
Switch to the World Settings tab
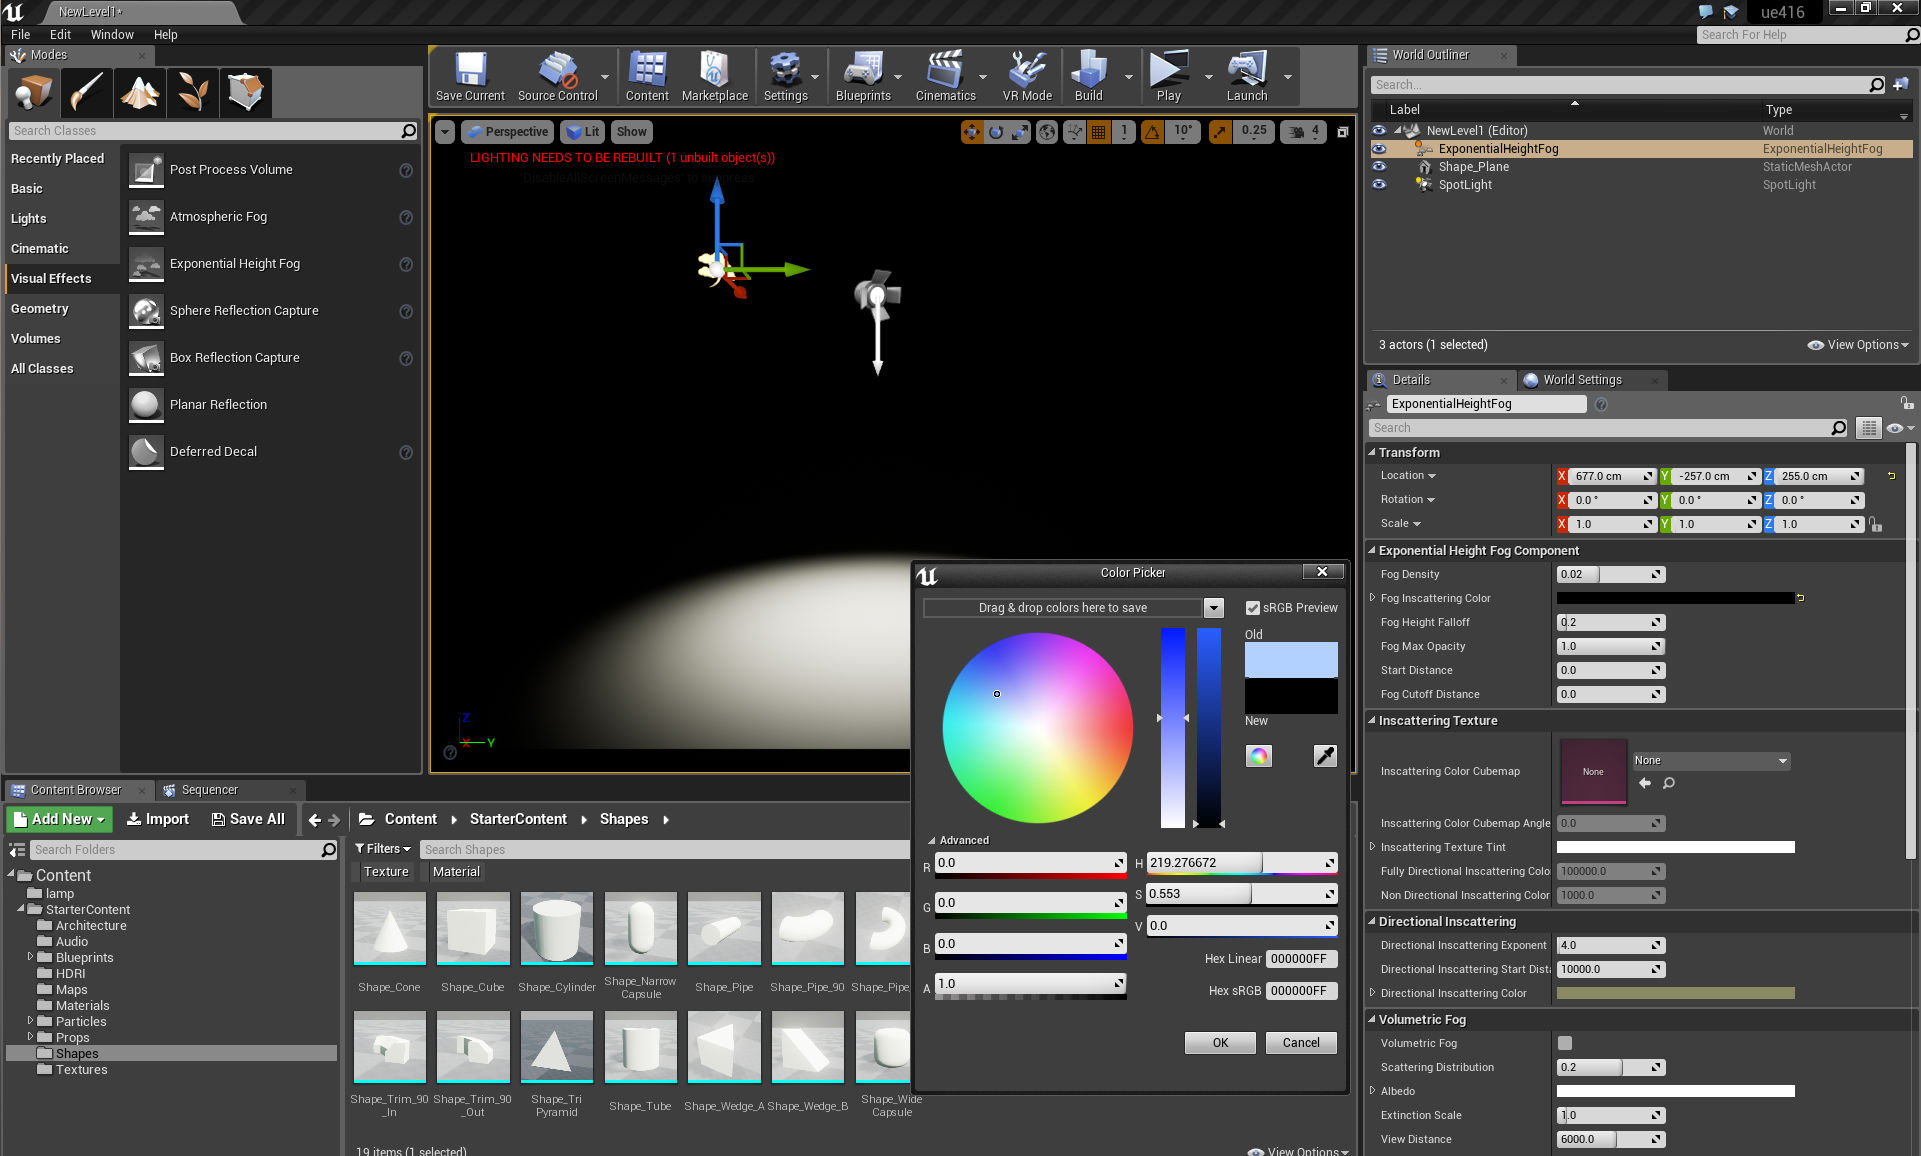tap(1580, 380)
